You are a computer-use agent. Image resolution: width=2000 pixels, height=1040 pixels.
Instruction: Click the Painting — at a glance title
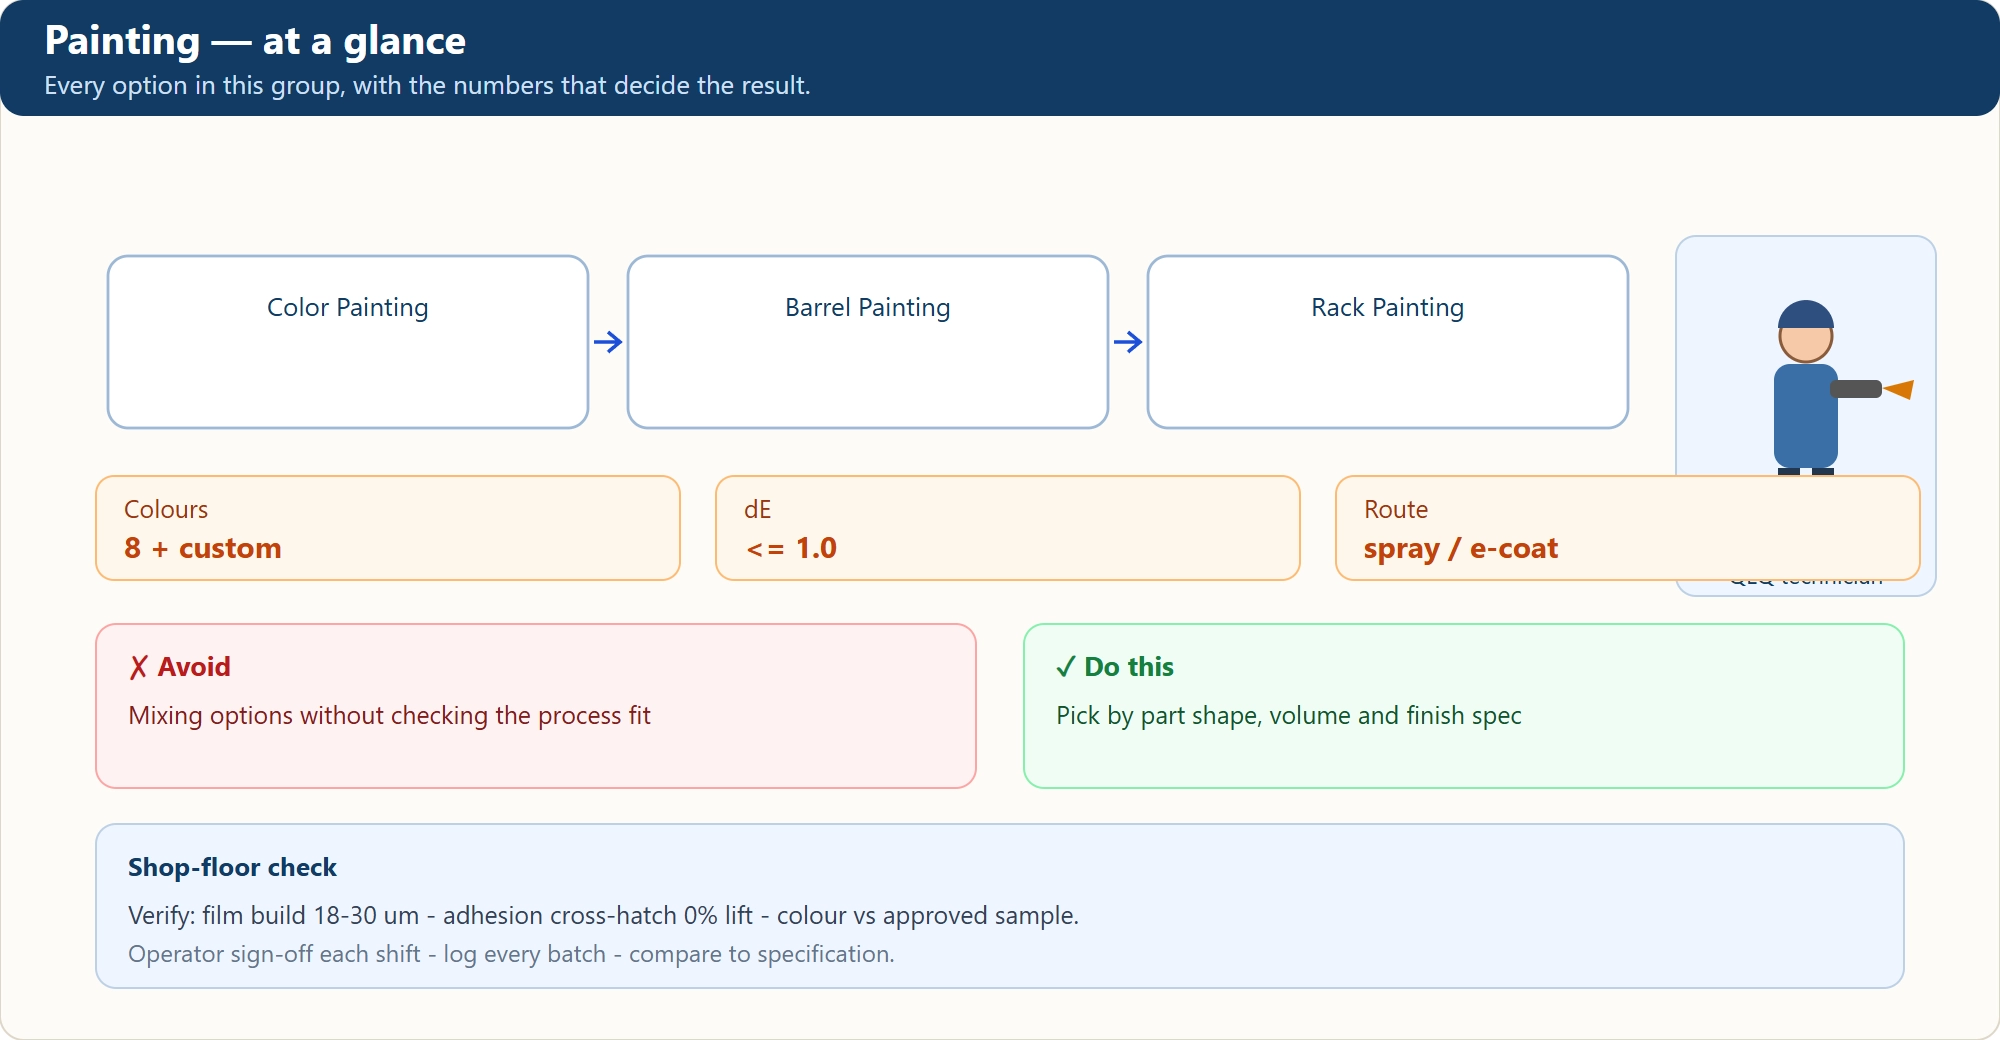pyautogui.click(x=255, y=41)
